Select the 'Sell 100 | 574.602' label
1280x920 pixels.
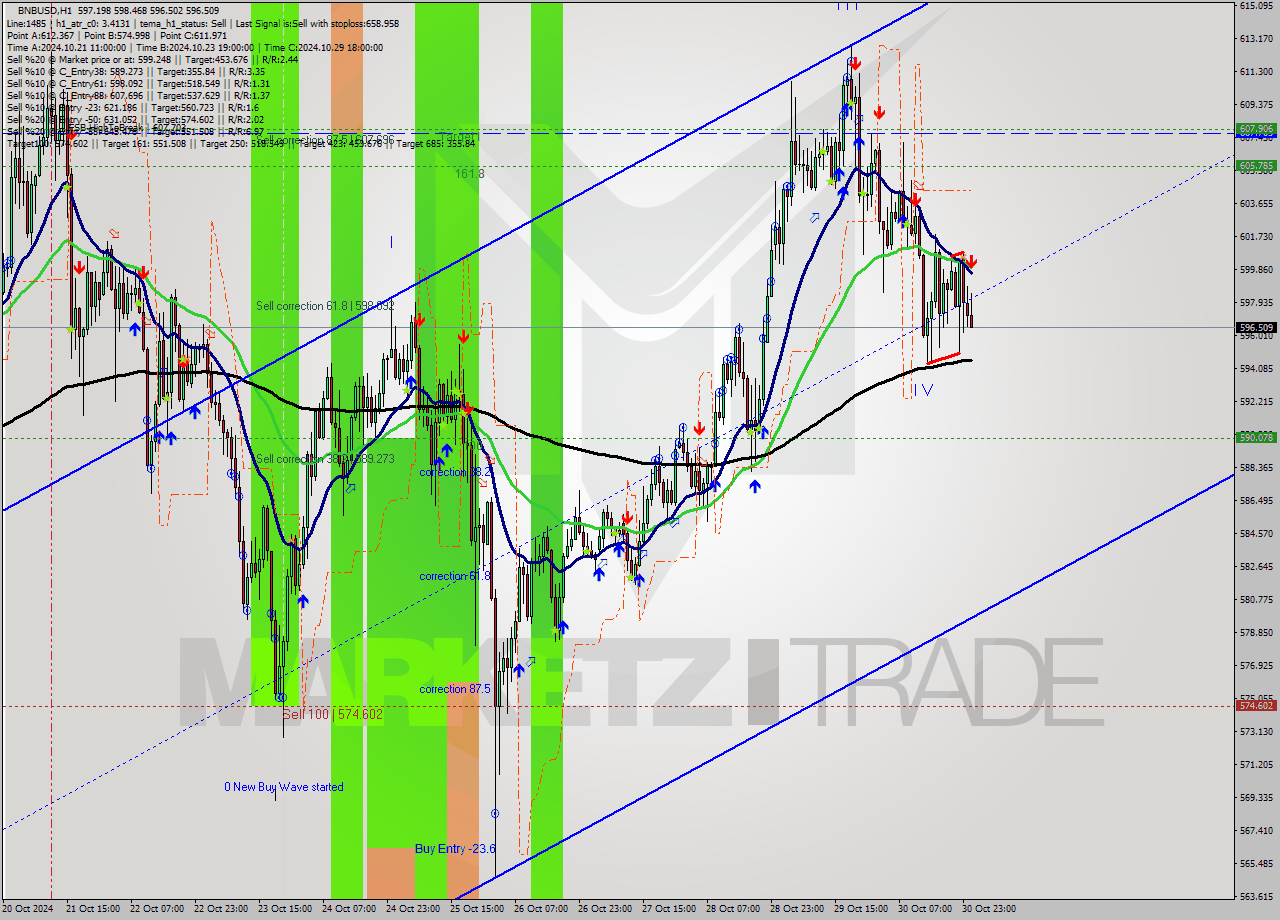click(332, 715)
